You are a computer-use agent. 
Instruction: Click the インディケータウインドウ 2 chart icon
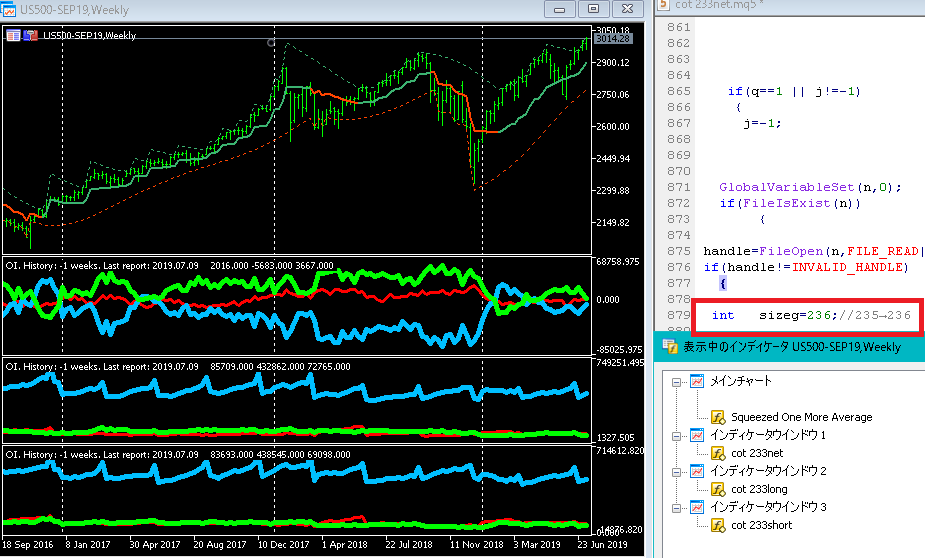tap(697, 471)
